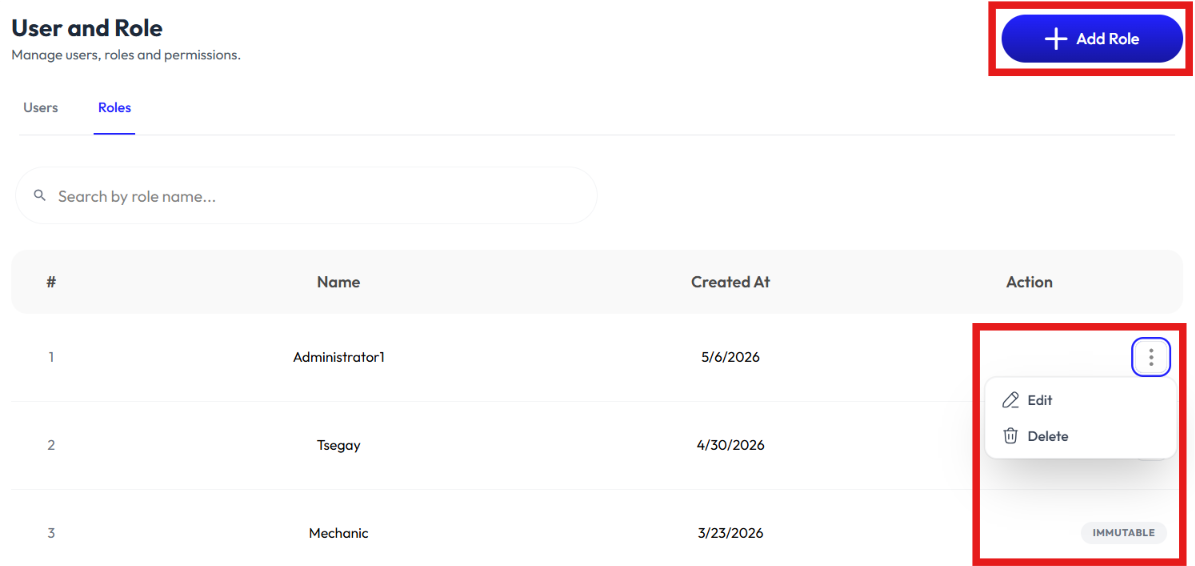
Task: Click the Action column header
Action: tap(1029, 282)
